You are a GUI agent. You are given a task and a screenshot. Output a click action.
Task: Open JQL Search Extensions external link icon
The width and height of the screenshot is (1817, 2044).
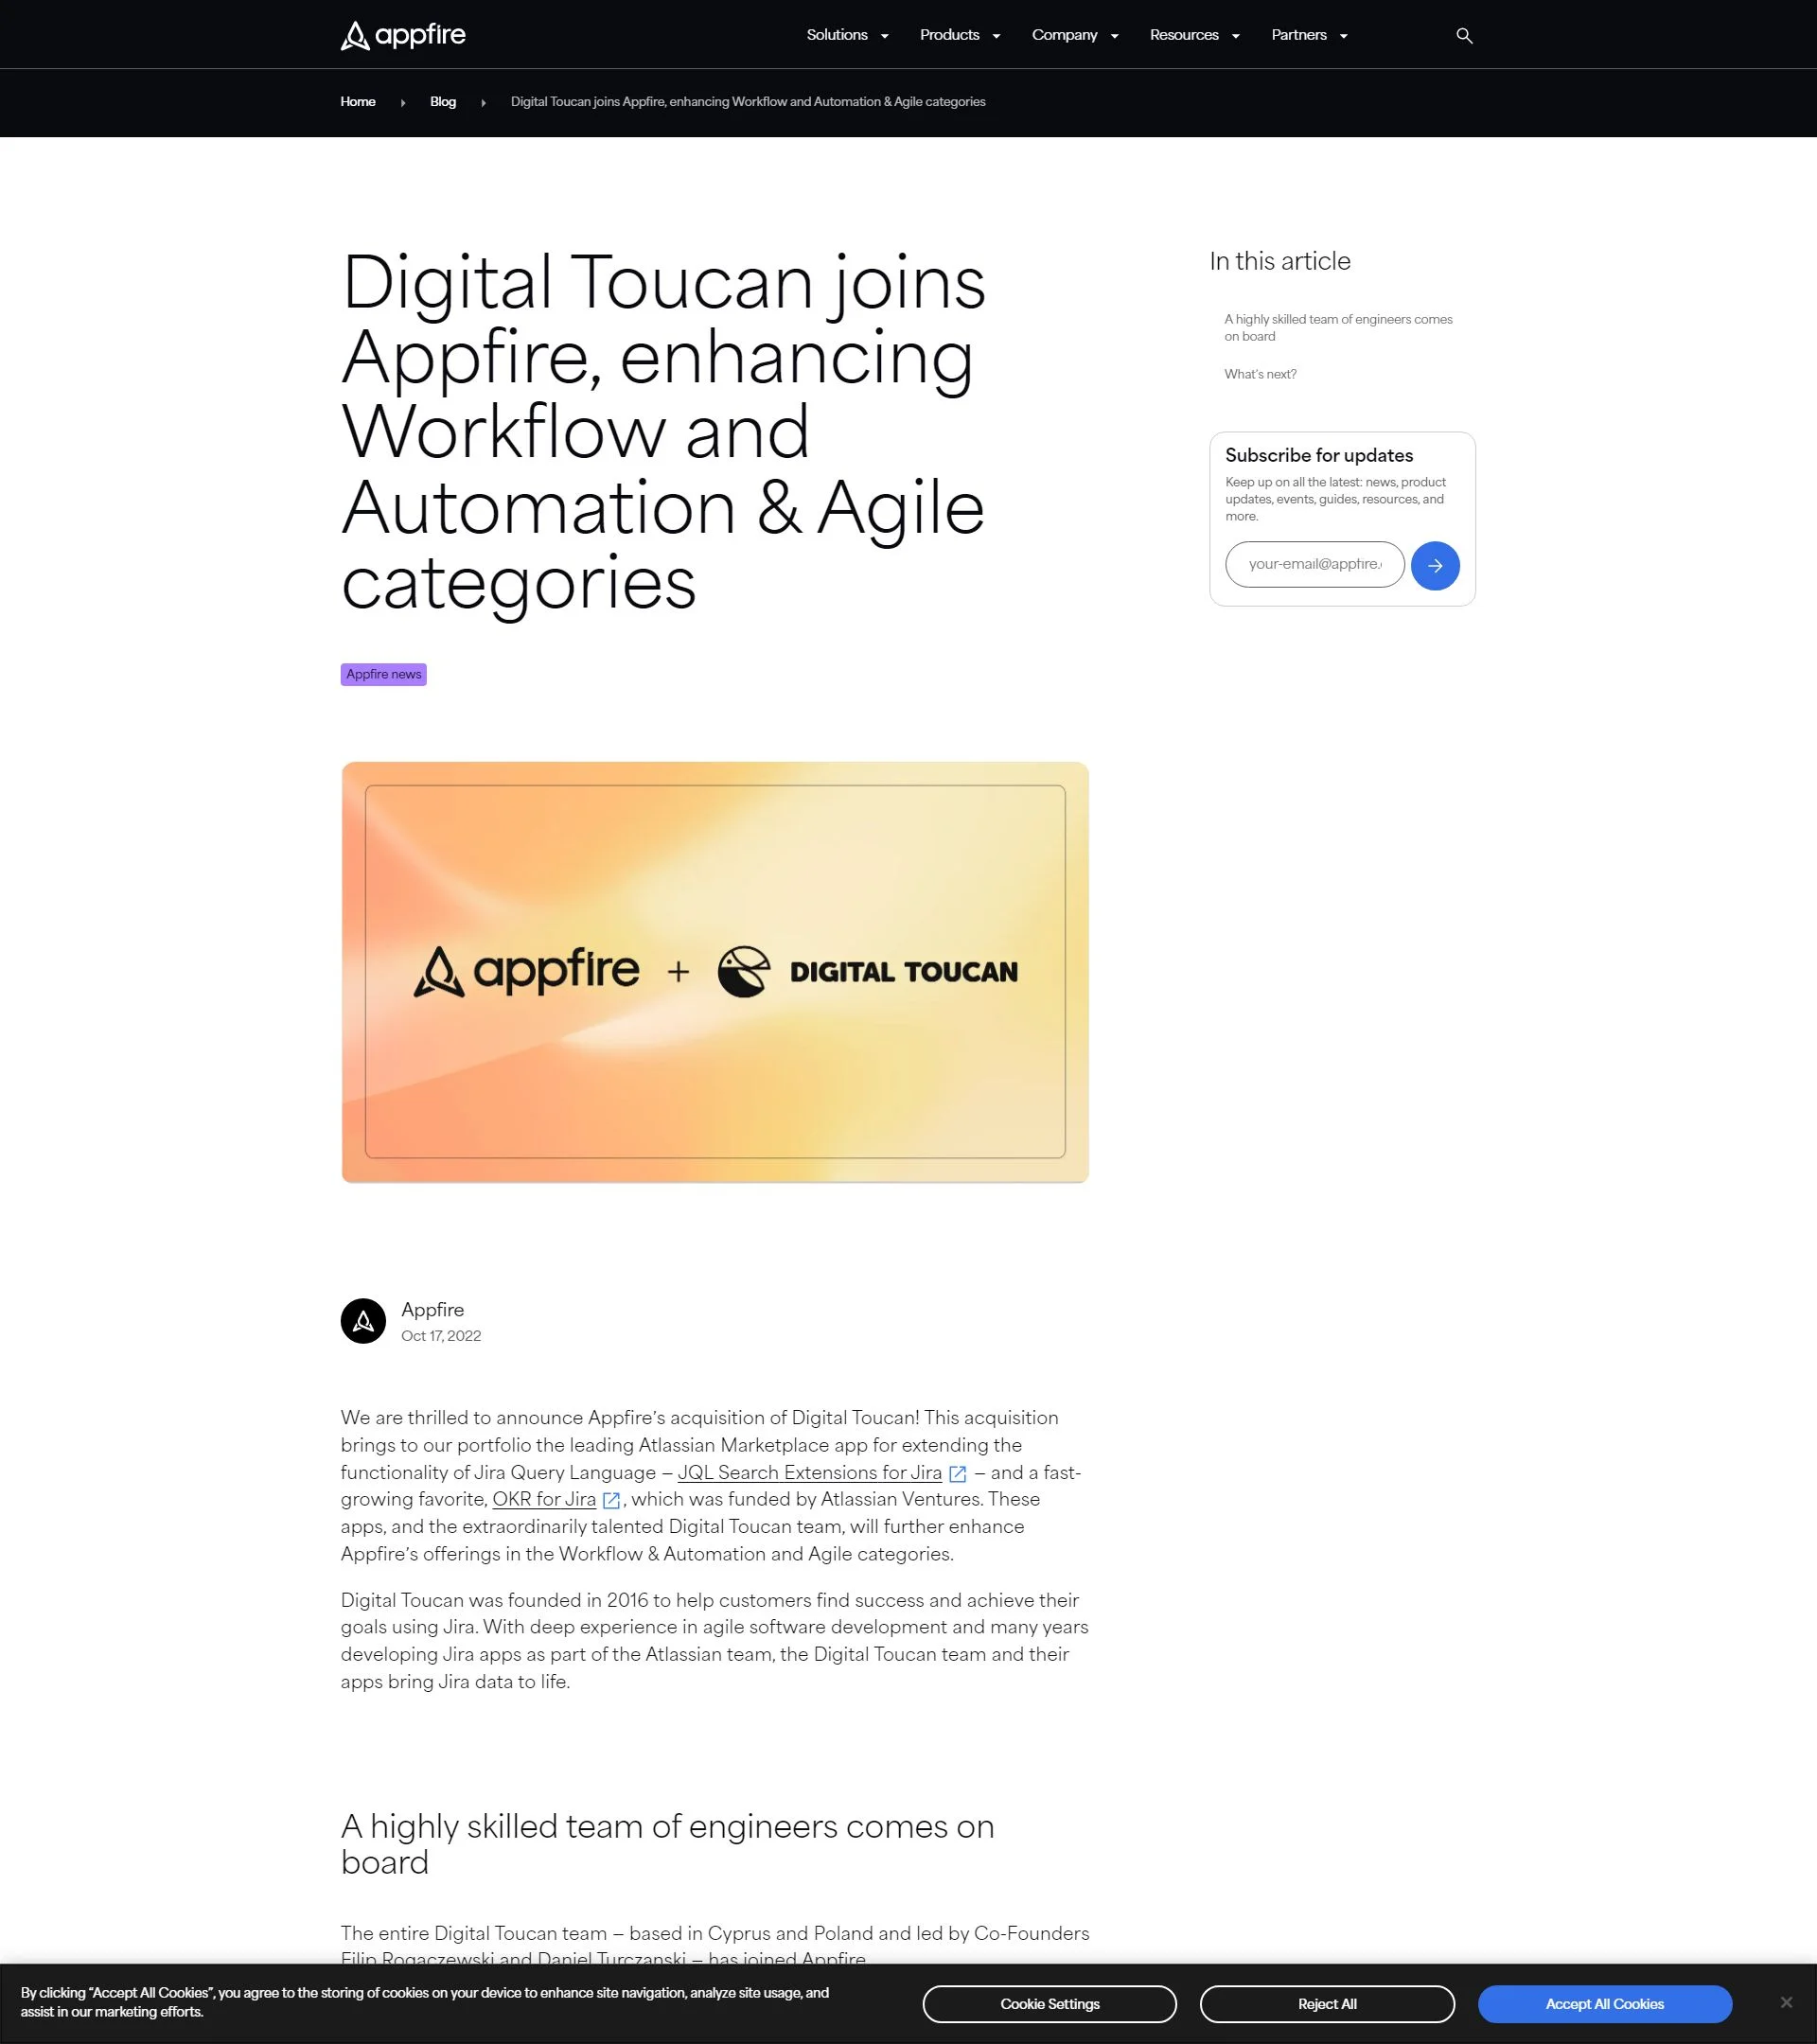coord(958,1473)
